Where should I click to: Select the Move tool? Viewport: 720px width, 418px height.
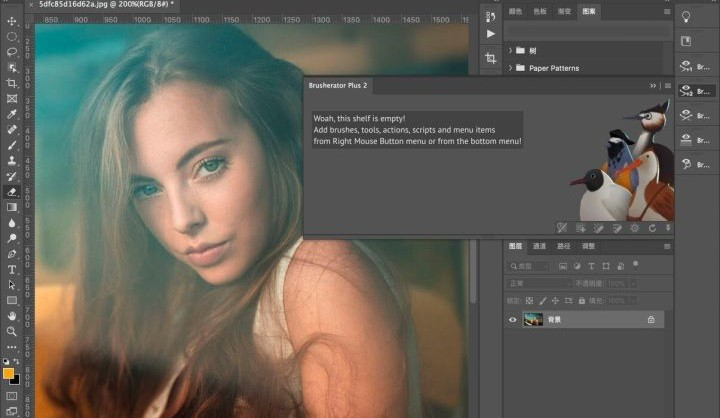(x=11, y=21)
